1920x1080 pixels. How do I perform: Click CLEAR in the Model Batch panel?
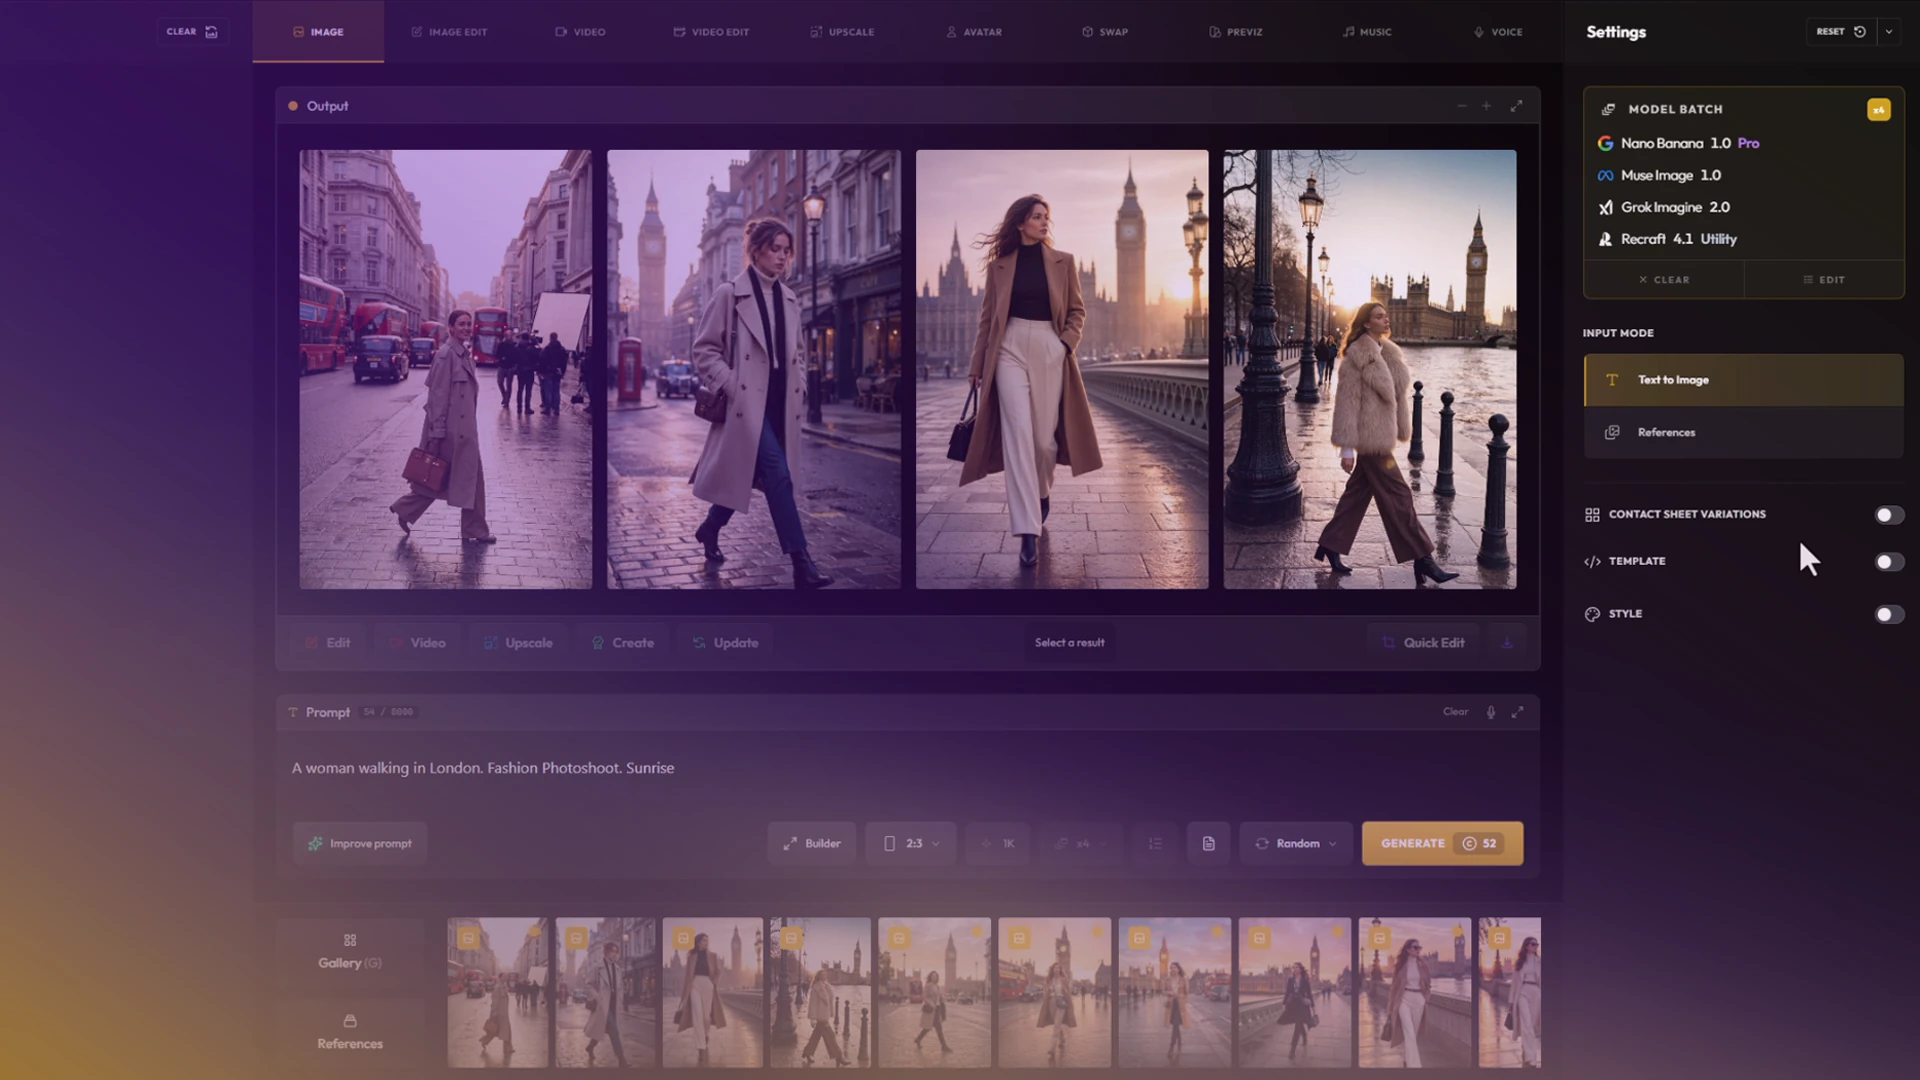pos(1664,280)
